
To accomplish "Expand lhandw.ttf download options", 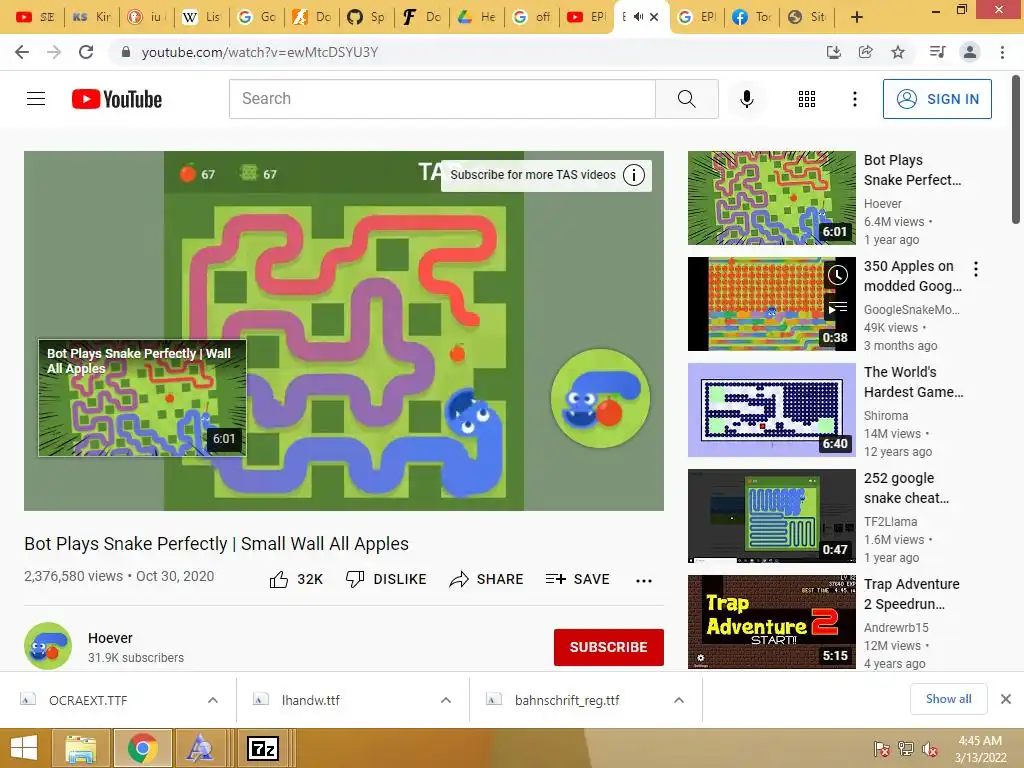I will [446, 700].
